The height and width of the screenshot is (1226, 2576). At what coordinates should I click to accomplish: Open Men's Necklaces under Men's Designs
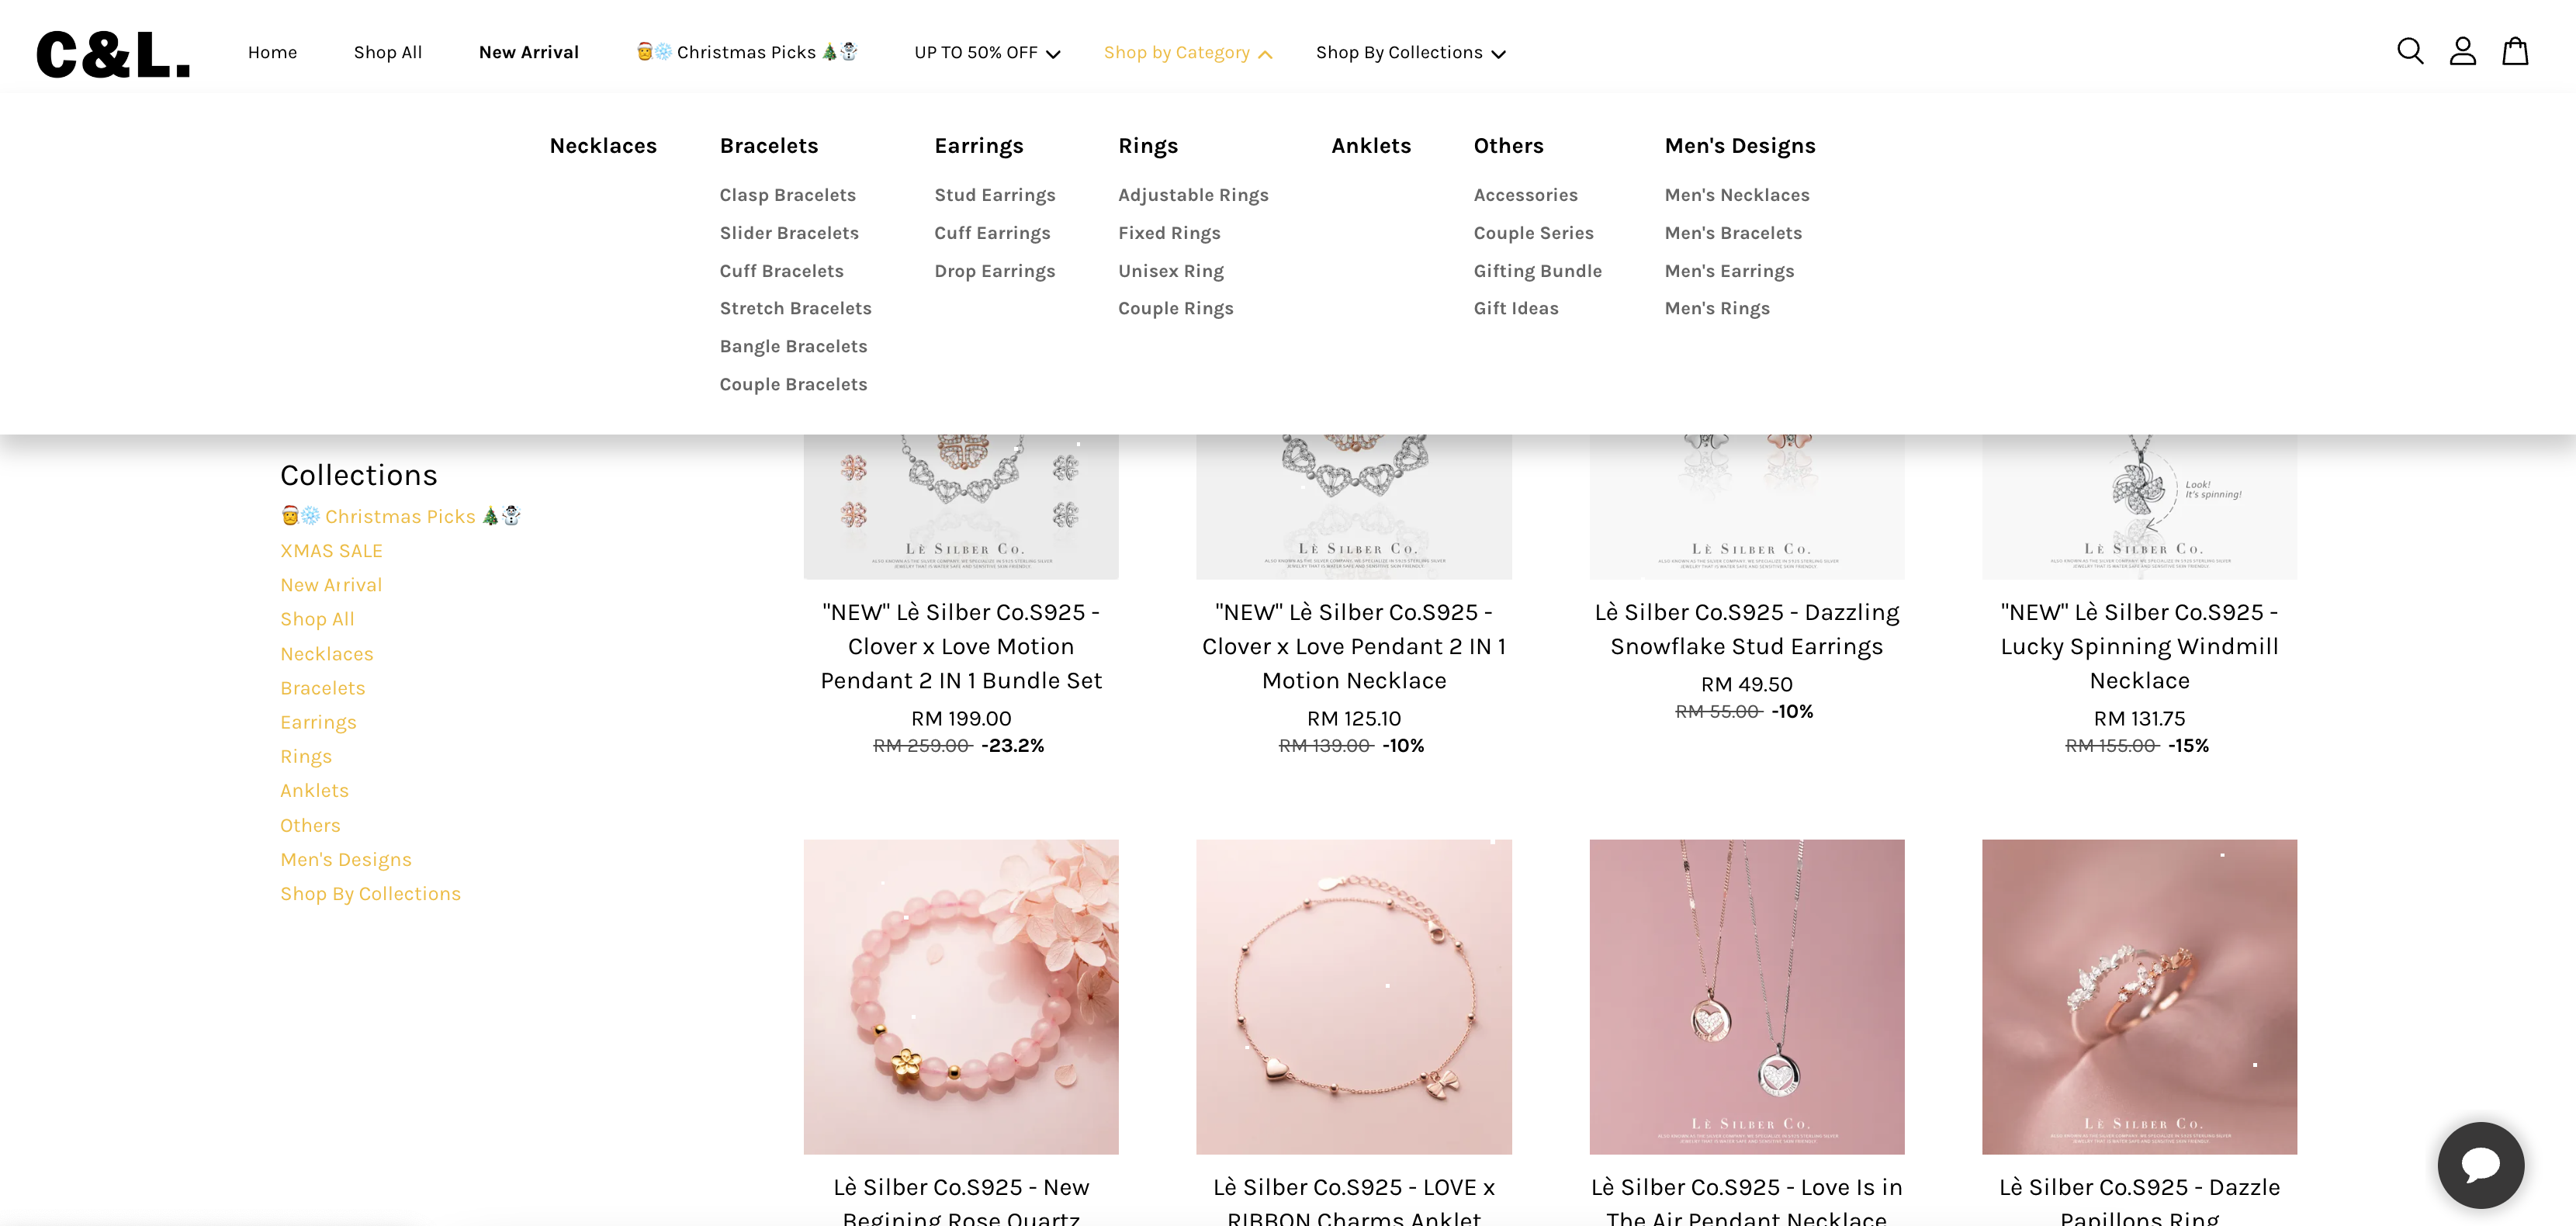pyautogui.click(x=1736, y=195)
